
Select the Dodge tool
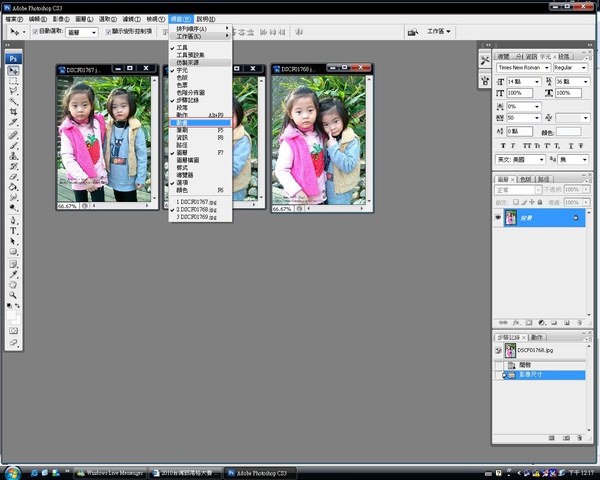[x=13, y=207]
